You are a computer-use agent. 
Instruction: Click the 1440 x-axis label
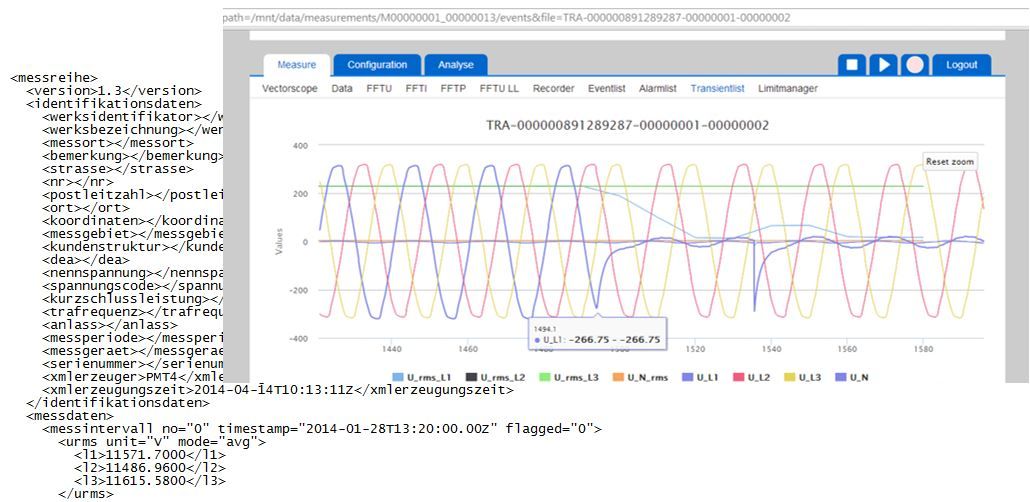click(x=392, y=350)
